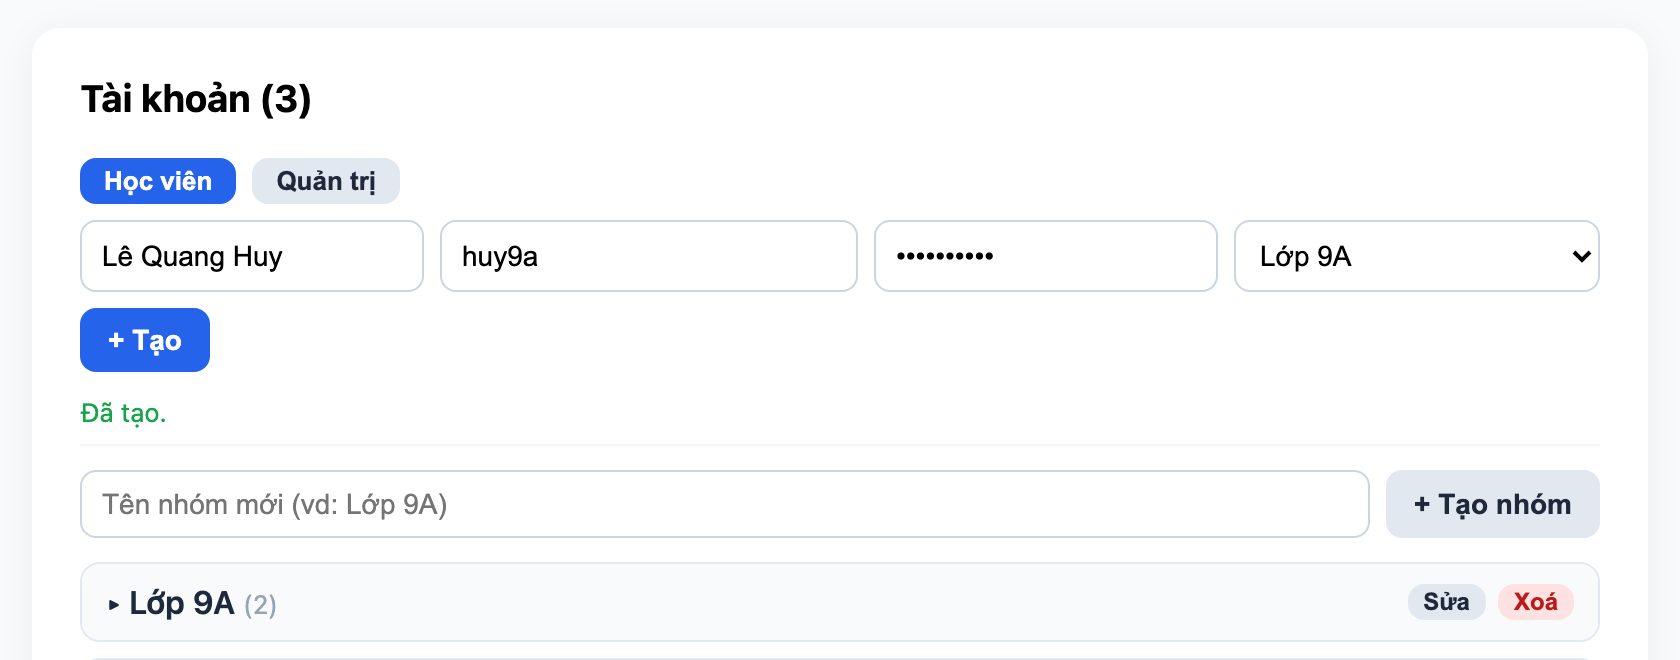1680x660 pixels.
Task: Expand the Lớp 9A group triangle
Action: 114,605
